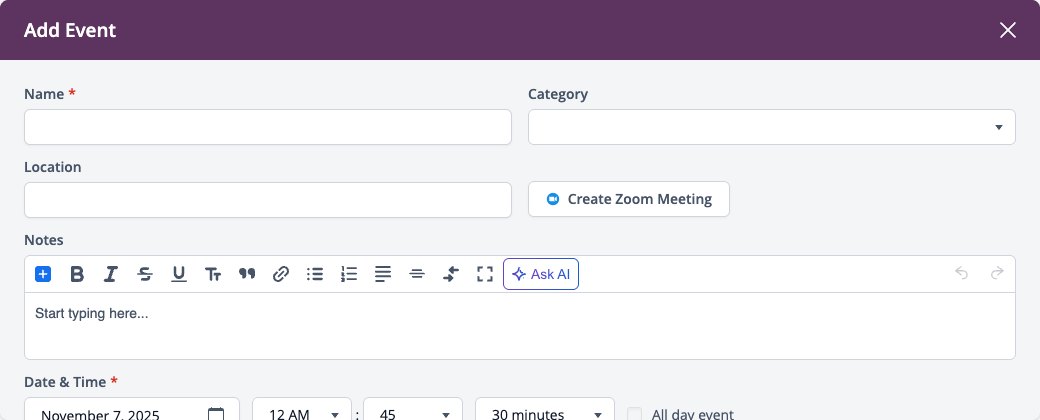Open the Category dropdown

click(771, 127)
